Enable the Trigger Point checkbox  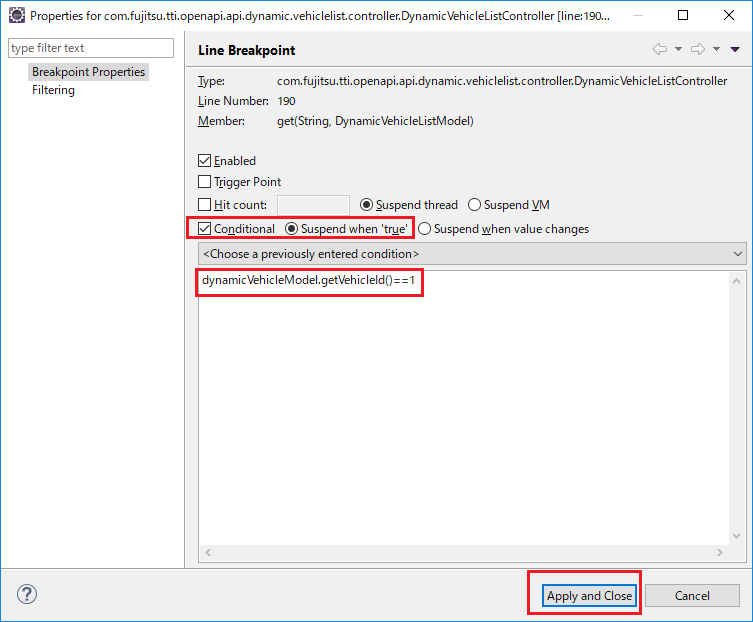point(205,182)
